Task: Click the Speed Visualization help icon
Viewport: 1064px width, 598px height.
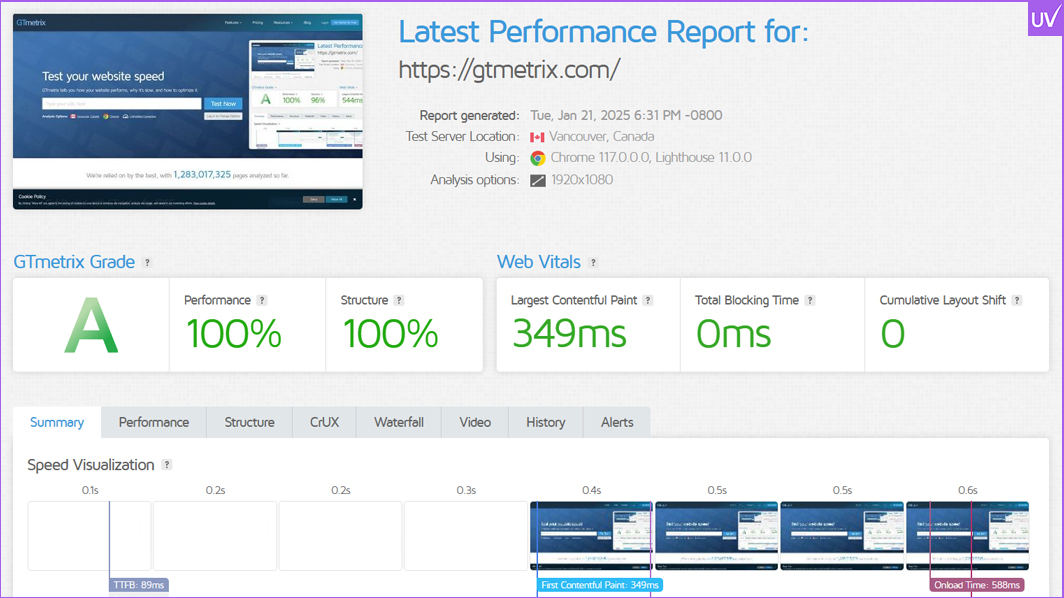Action: click(167, 465)
